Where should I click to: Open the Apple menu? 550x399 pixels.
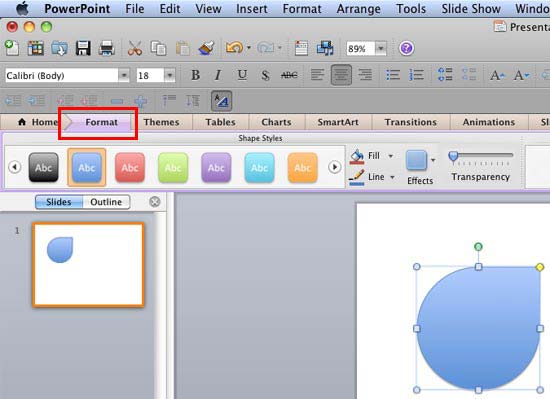[x=22, y=8]
